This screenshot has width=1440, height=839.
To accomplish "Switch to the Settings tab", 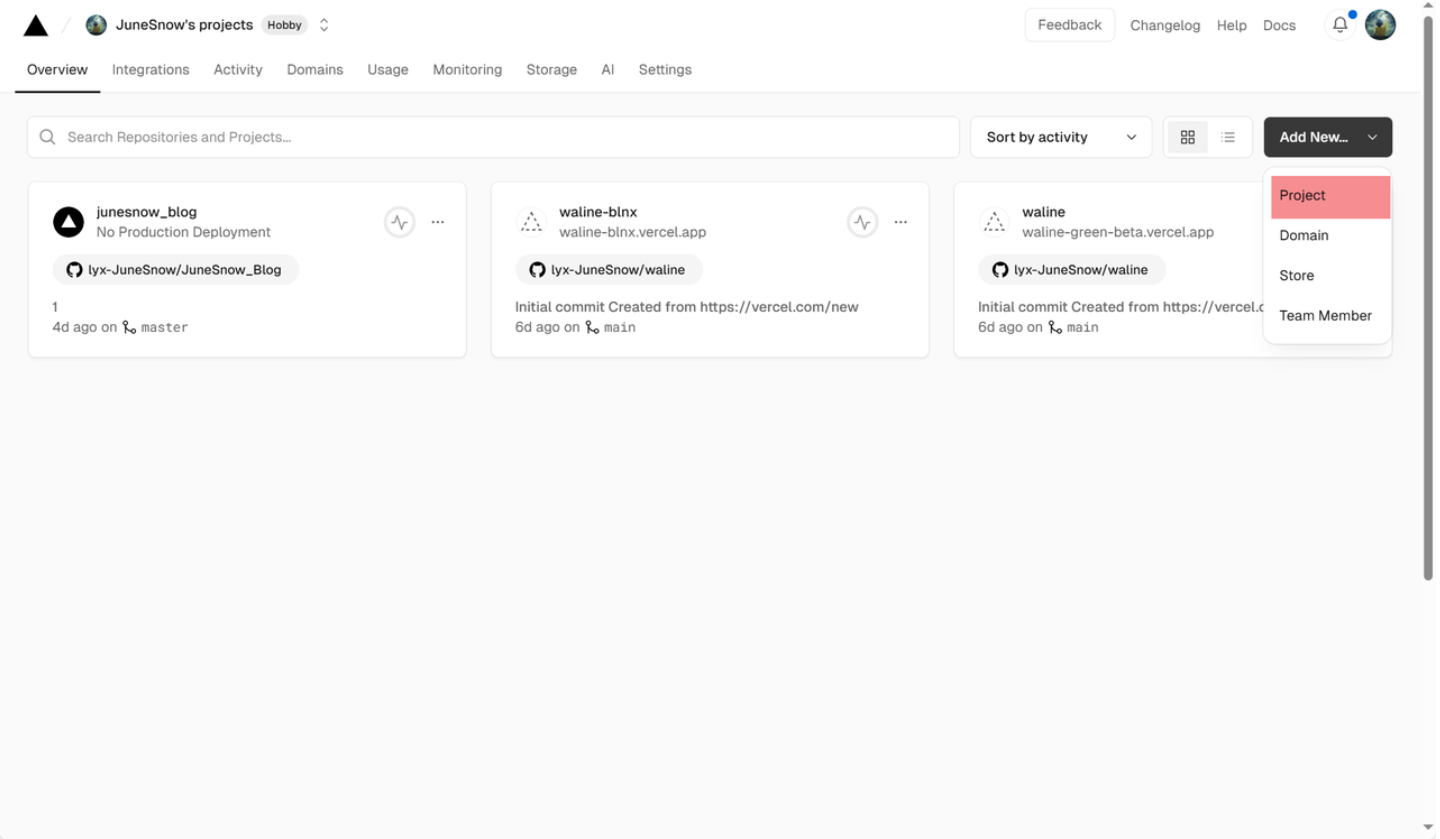I will [665, 69].
